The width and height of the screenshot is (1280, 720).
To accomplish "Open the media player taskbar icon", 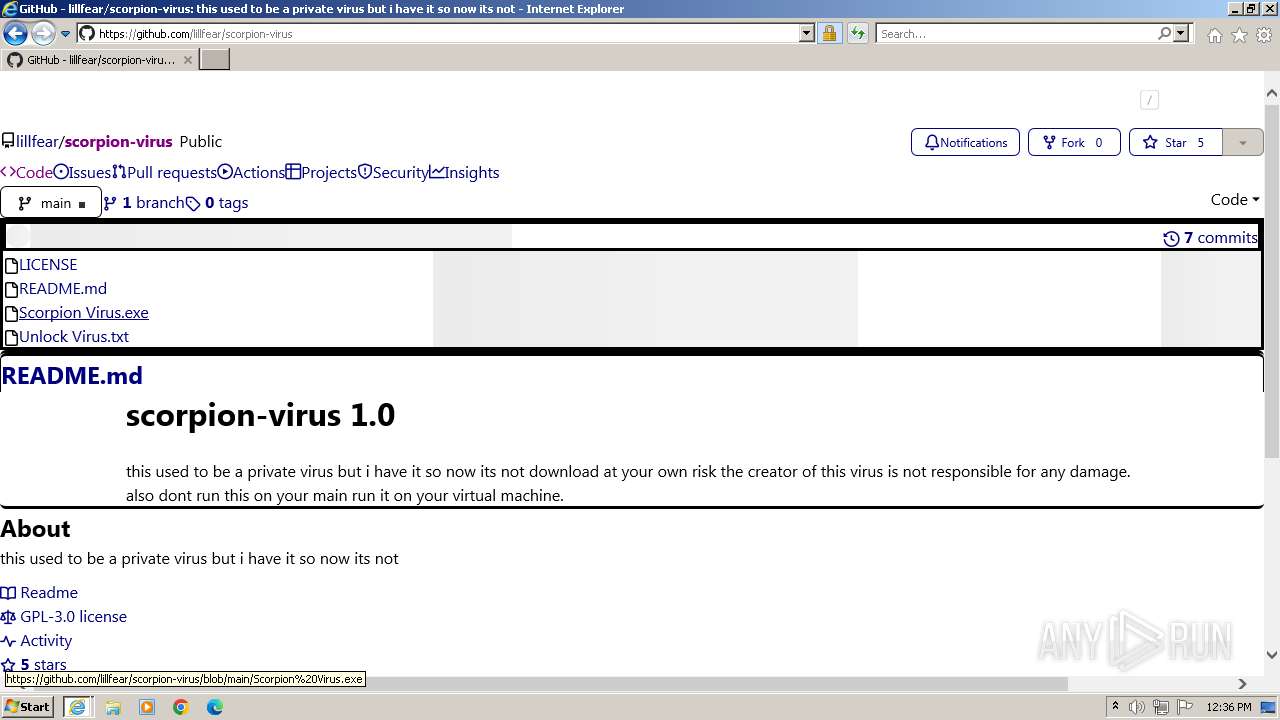I will point(147,707).
